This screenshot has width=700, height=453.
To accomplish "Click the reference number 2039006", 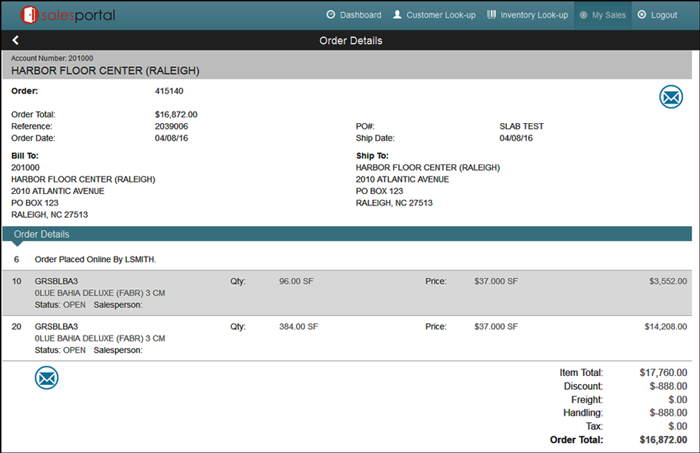I will [172, 126].
